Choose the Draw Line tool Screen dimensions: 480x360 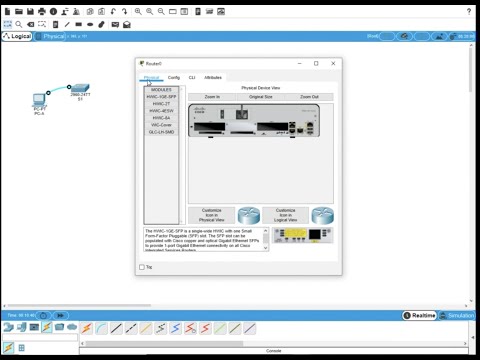pyautogui.click(x=67, y=24)
